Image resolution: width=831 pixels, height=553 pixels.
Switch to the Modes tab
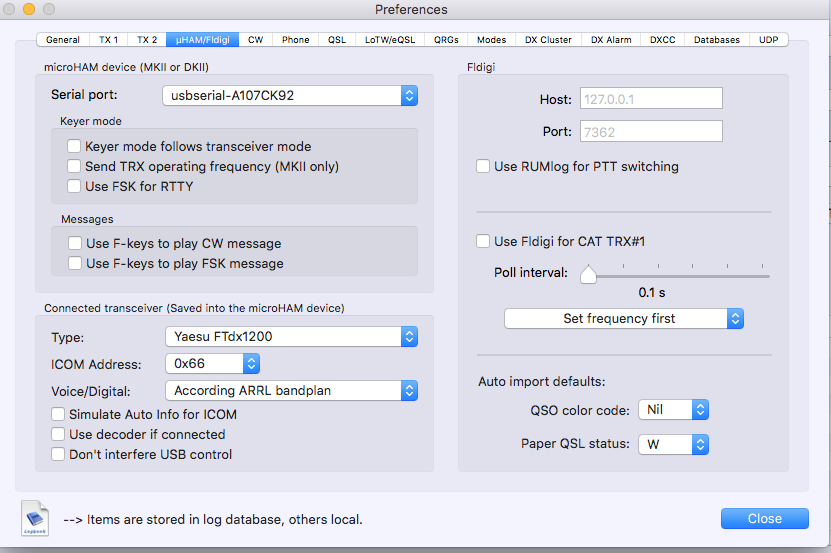click(492, 40)
